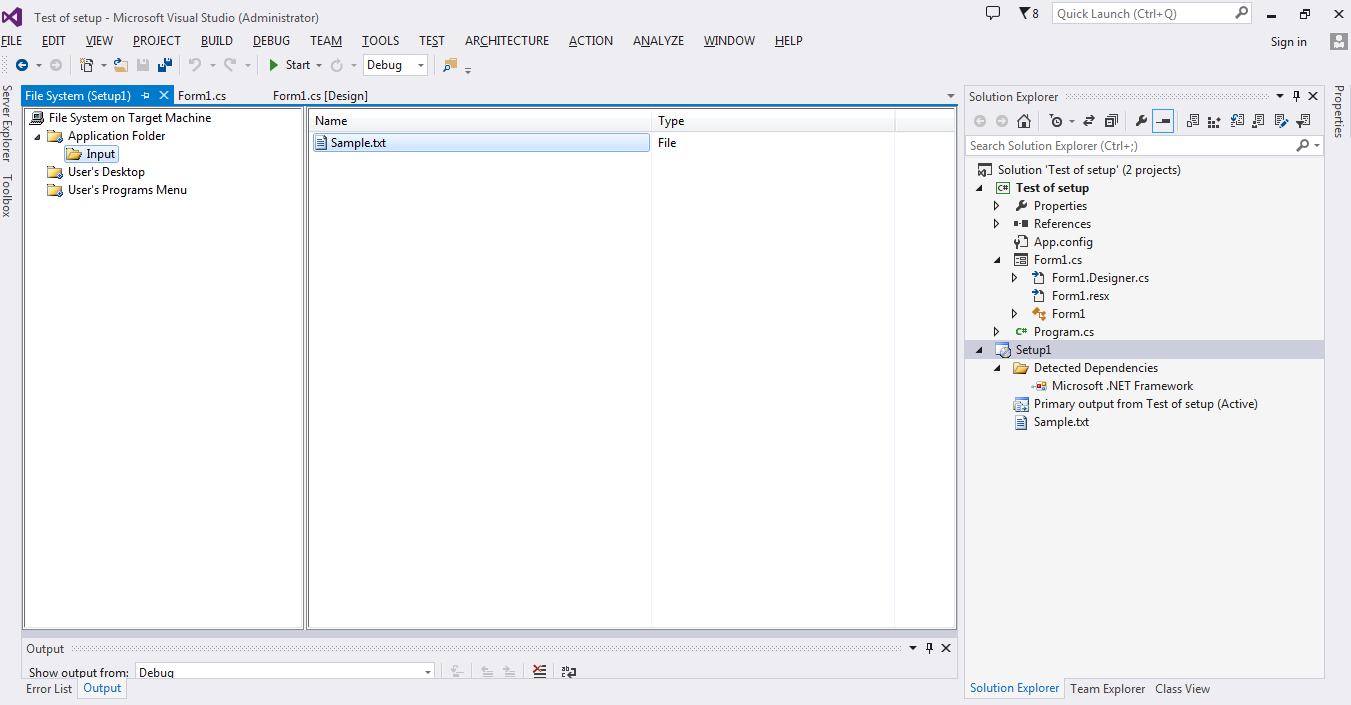Click the Save All icon
Image resolution: width=1351 pixels, height=705 pixels.
165,65
